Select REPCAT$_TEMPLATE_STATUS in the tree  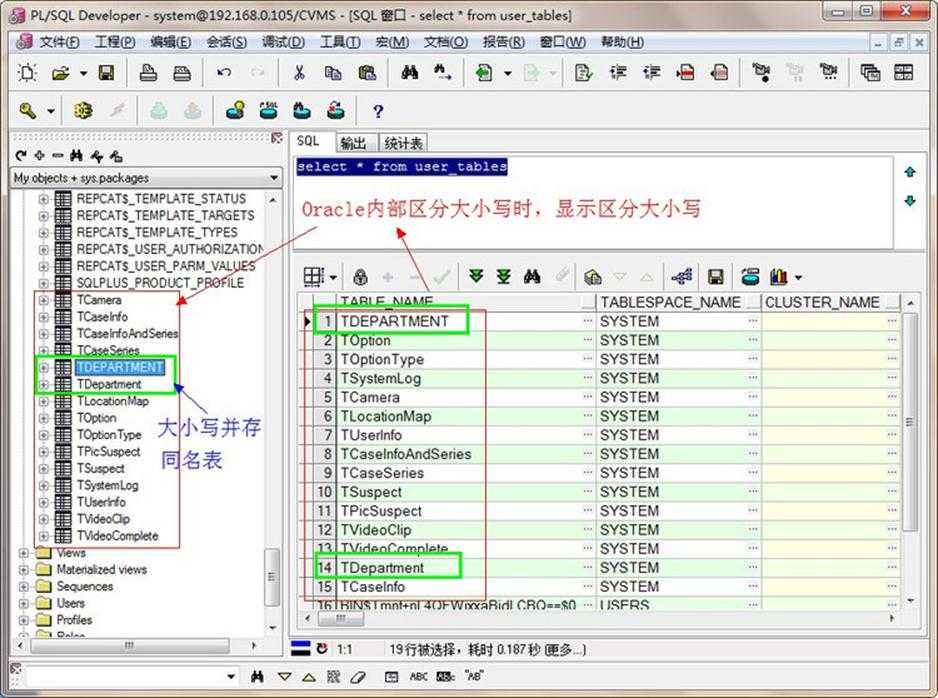point(162,199)
